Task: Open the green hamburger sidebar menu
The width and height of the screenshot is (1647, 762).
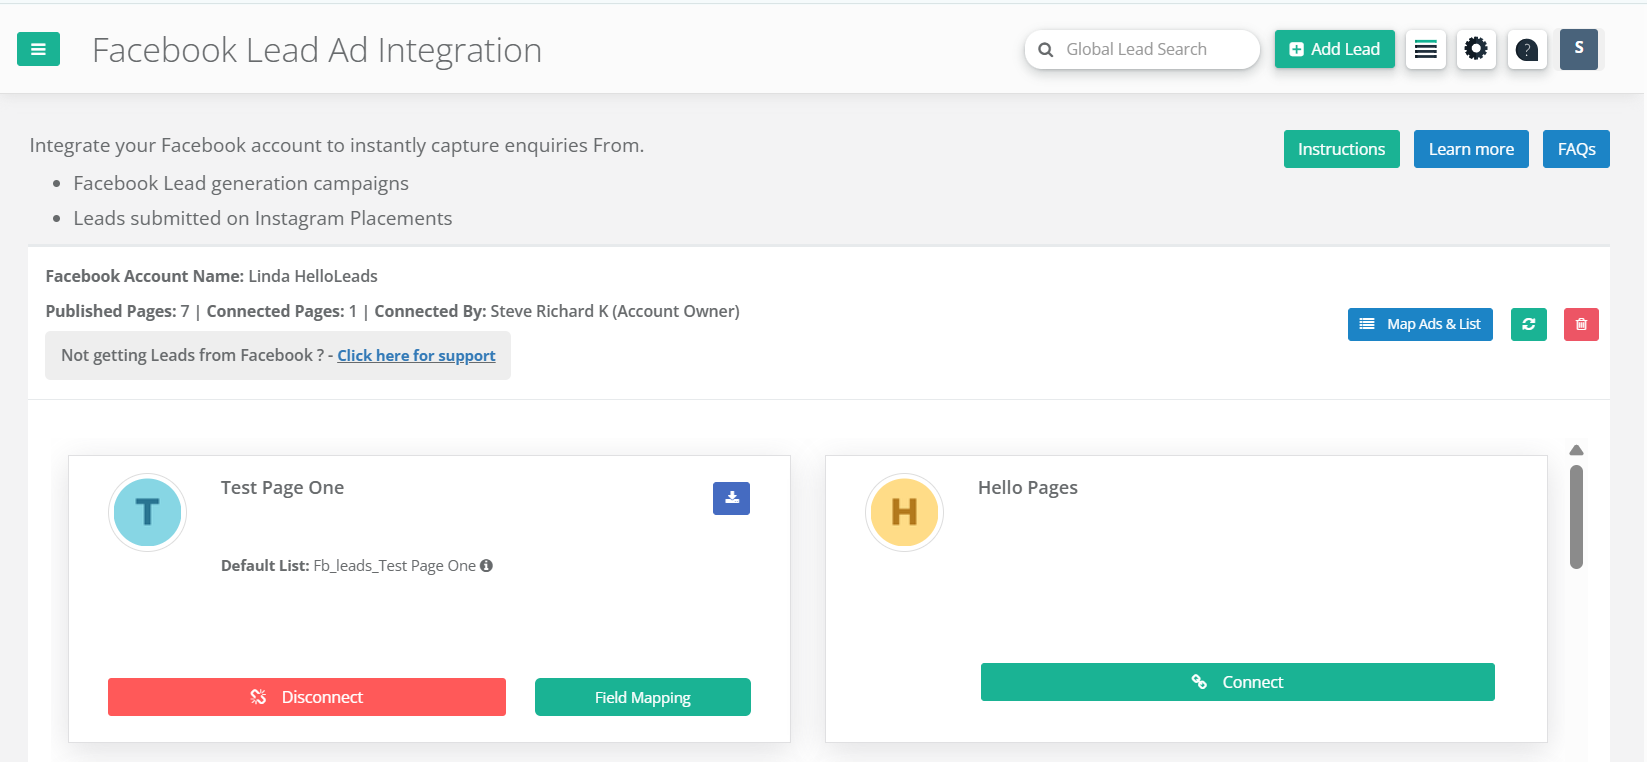Action: pos(38,49)
